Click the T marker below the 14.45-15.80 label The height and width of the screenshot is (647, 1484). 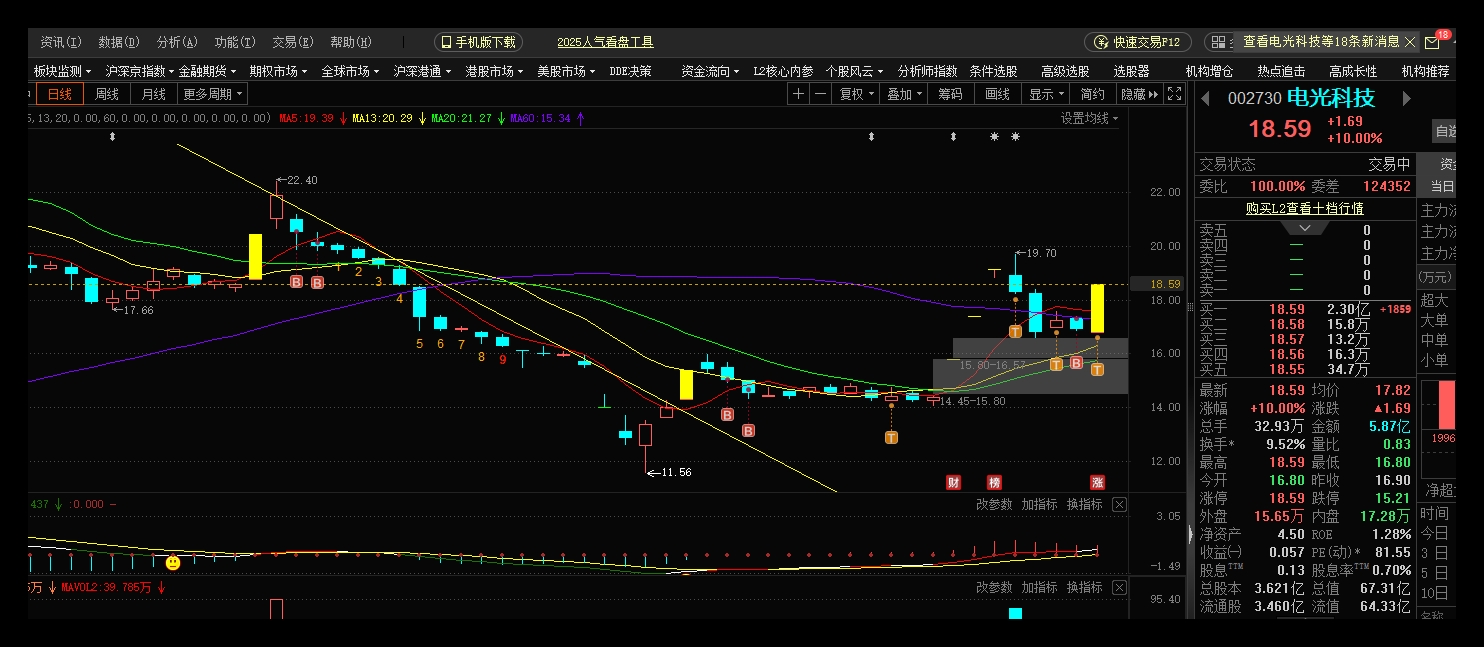pyautogui.click(x=891, y=437)
